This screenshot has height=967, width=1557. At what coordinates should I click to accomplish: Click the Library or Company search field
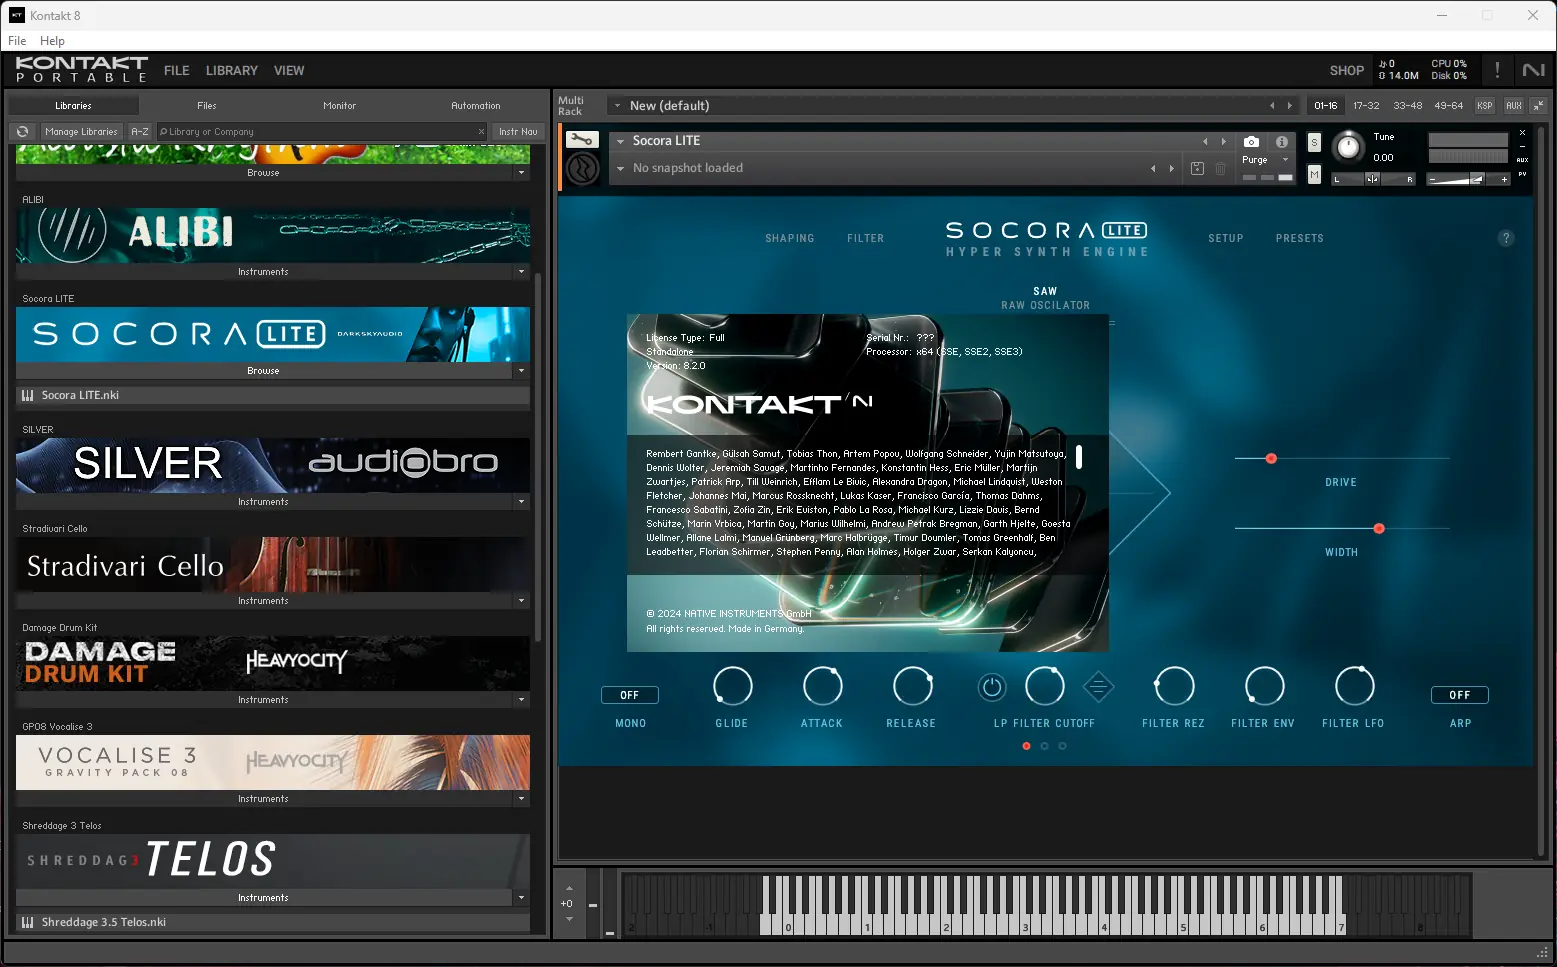[320, 131]
